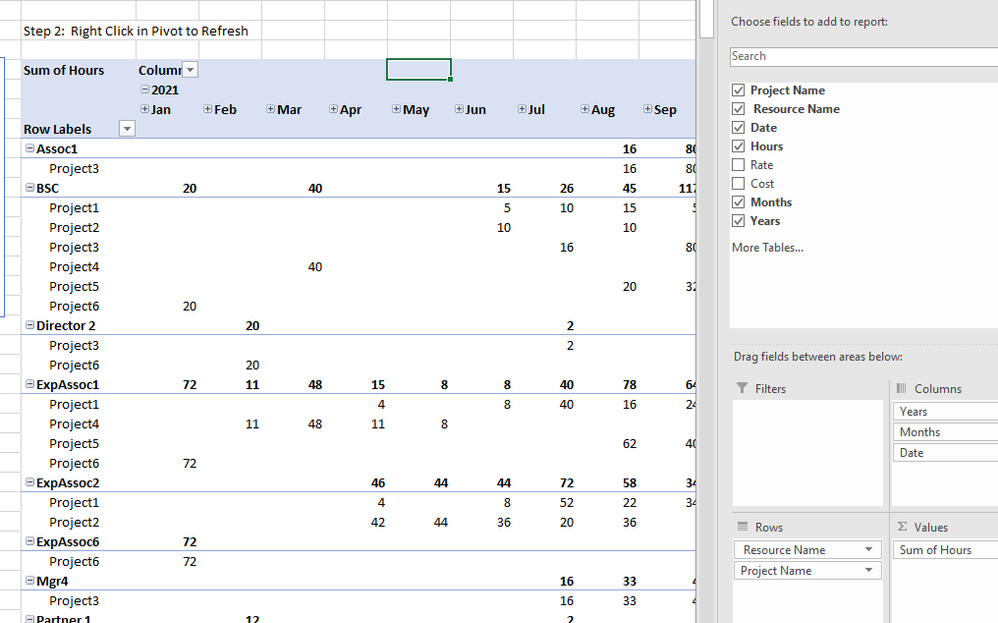Select Project4 under ExpAssoc1
The height and width of the screenshot is (623, 998).
[74, 424]
